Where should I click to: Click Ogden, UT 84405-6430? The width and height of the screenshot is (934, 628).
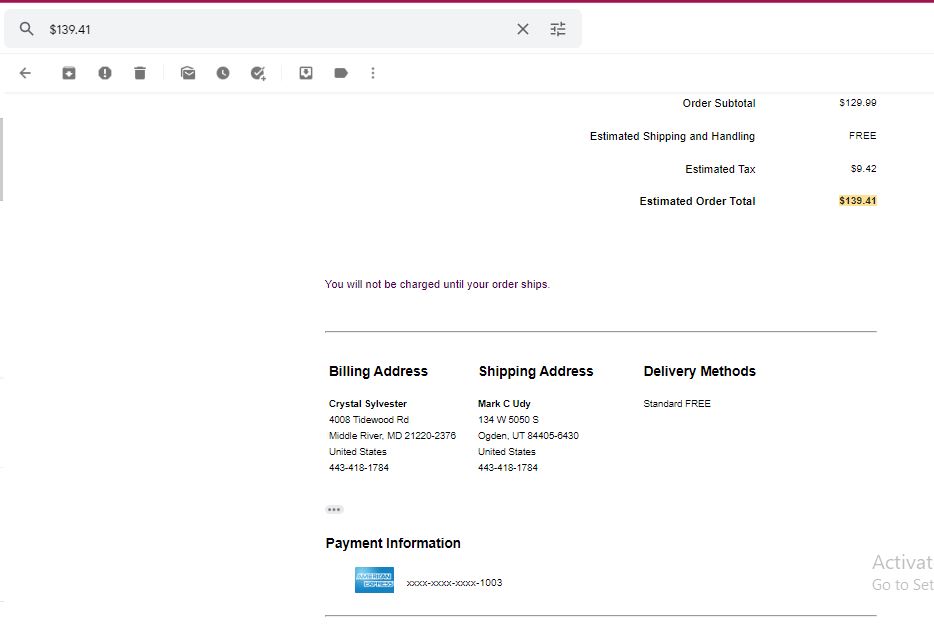tap(528, 436)
